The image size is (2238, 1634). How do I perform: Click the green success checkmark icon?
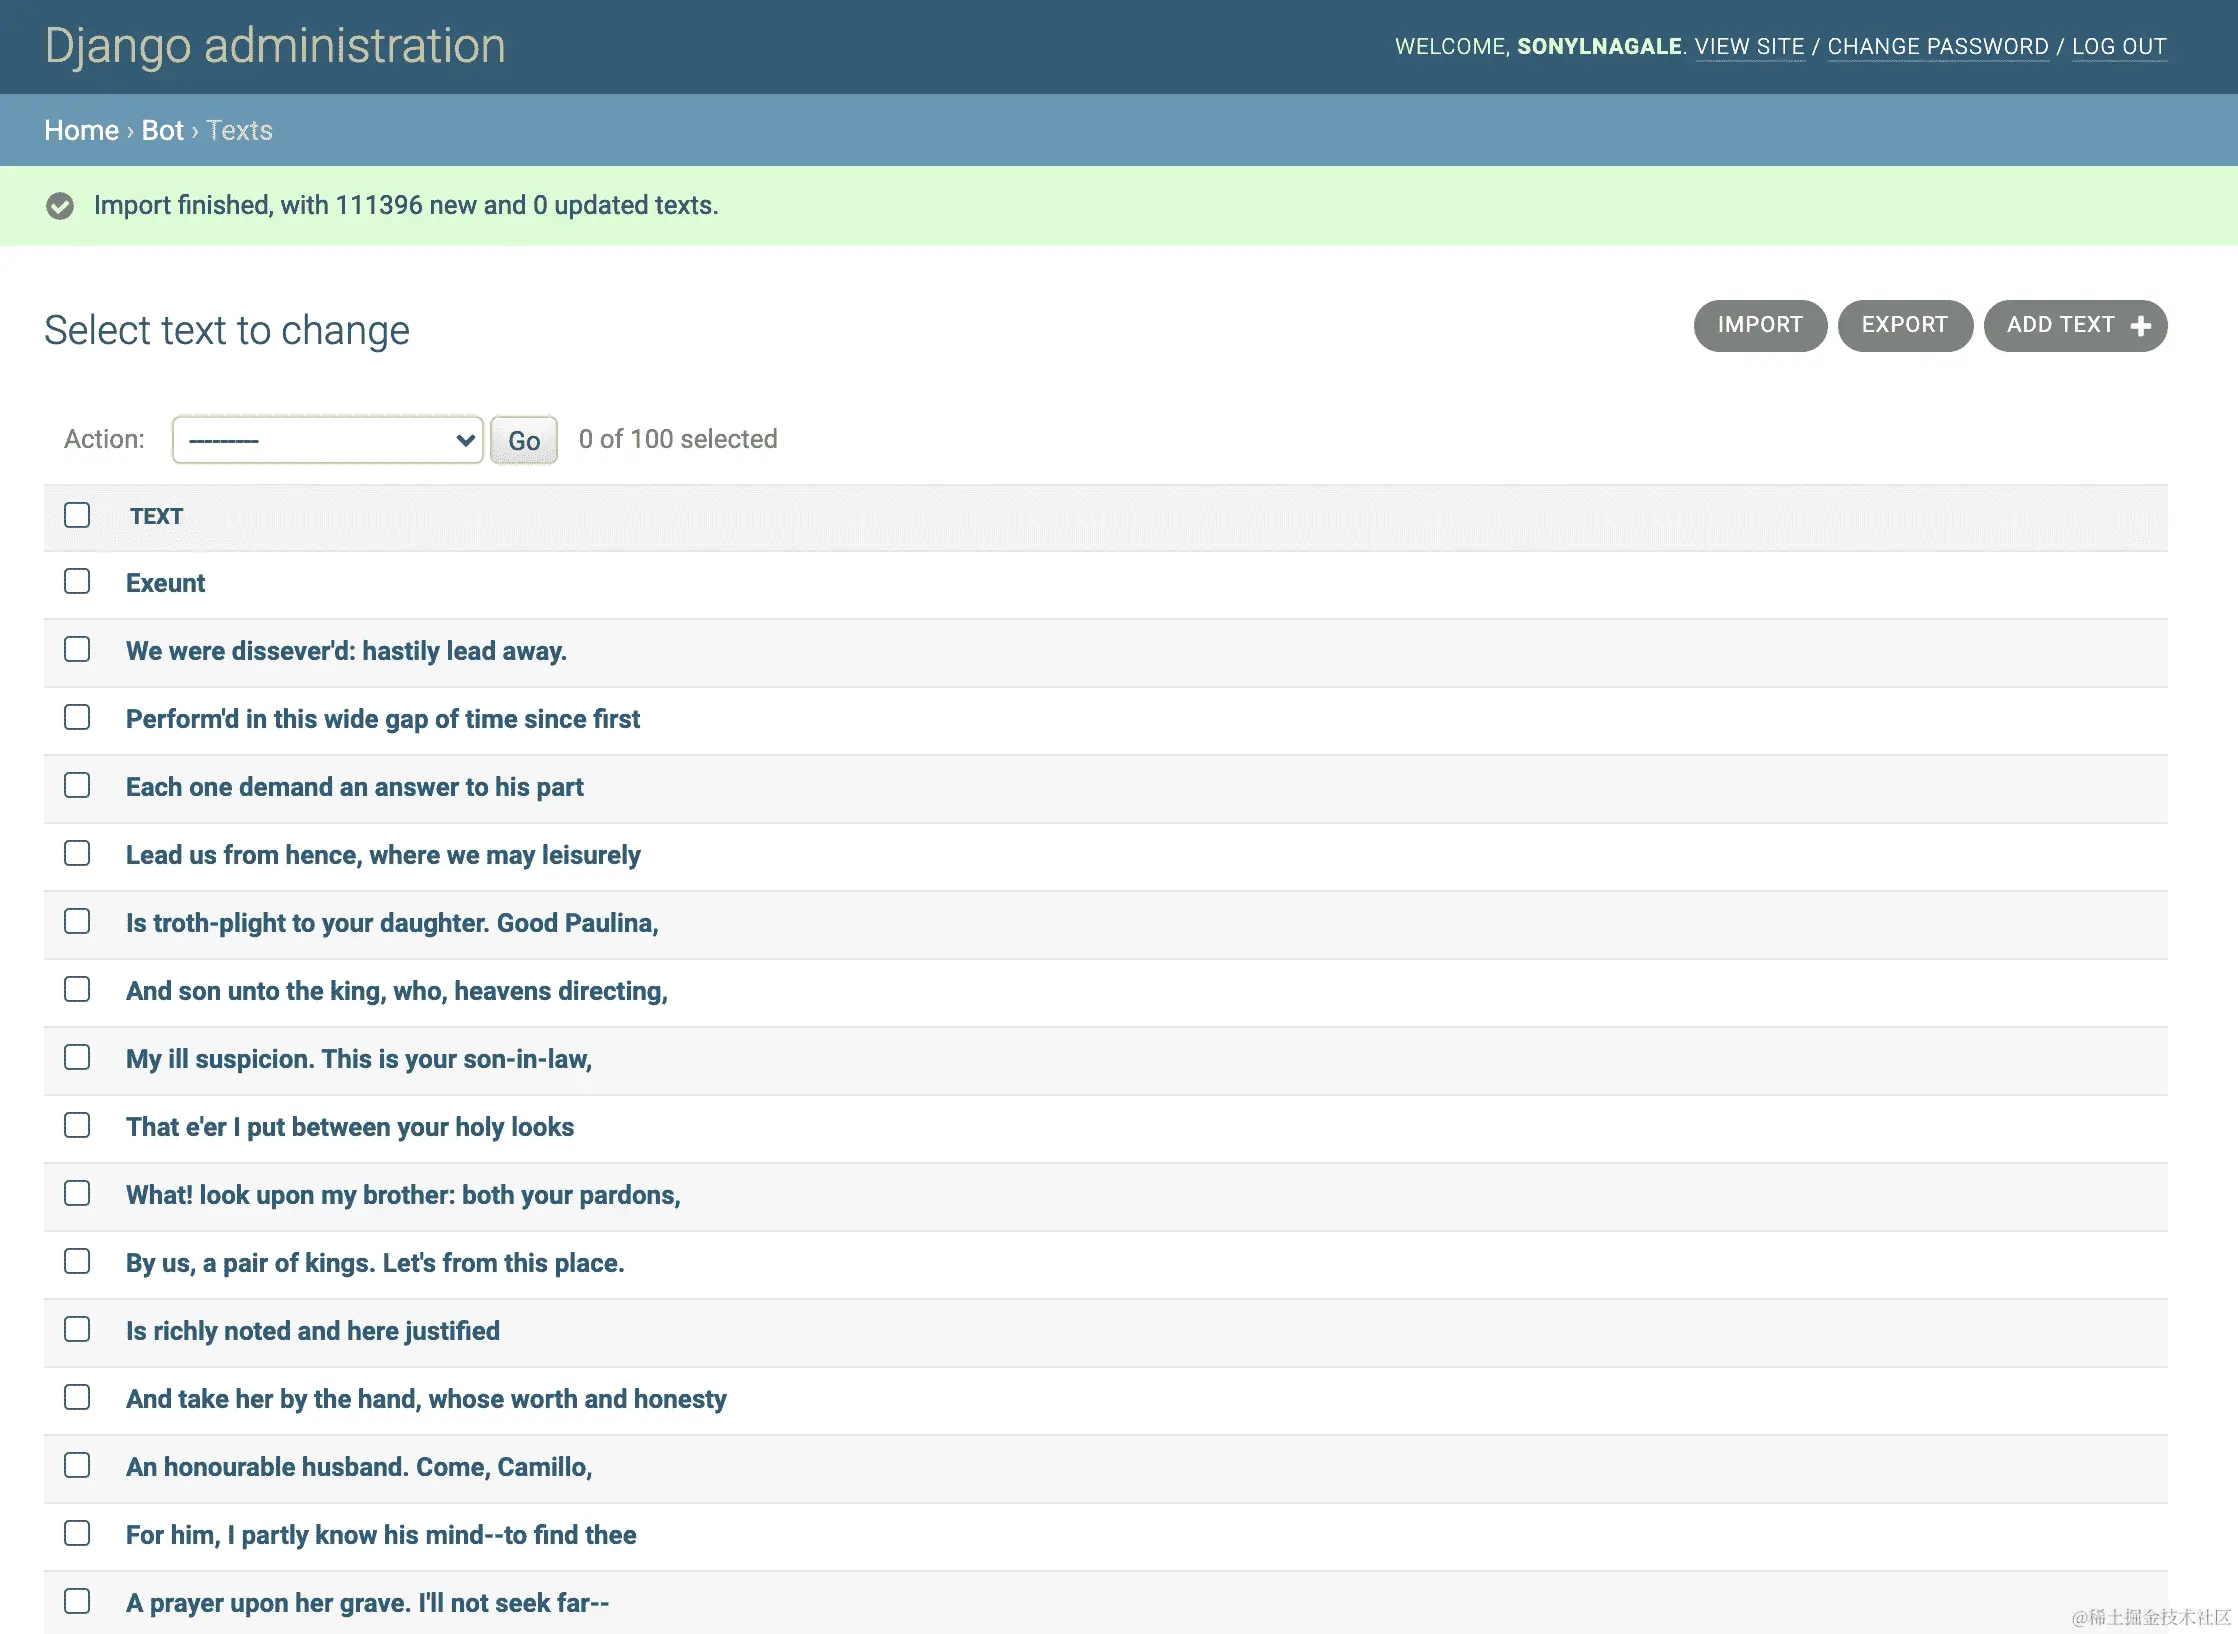pos(60,206)
